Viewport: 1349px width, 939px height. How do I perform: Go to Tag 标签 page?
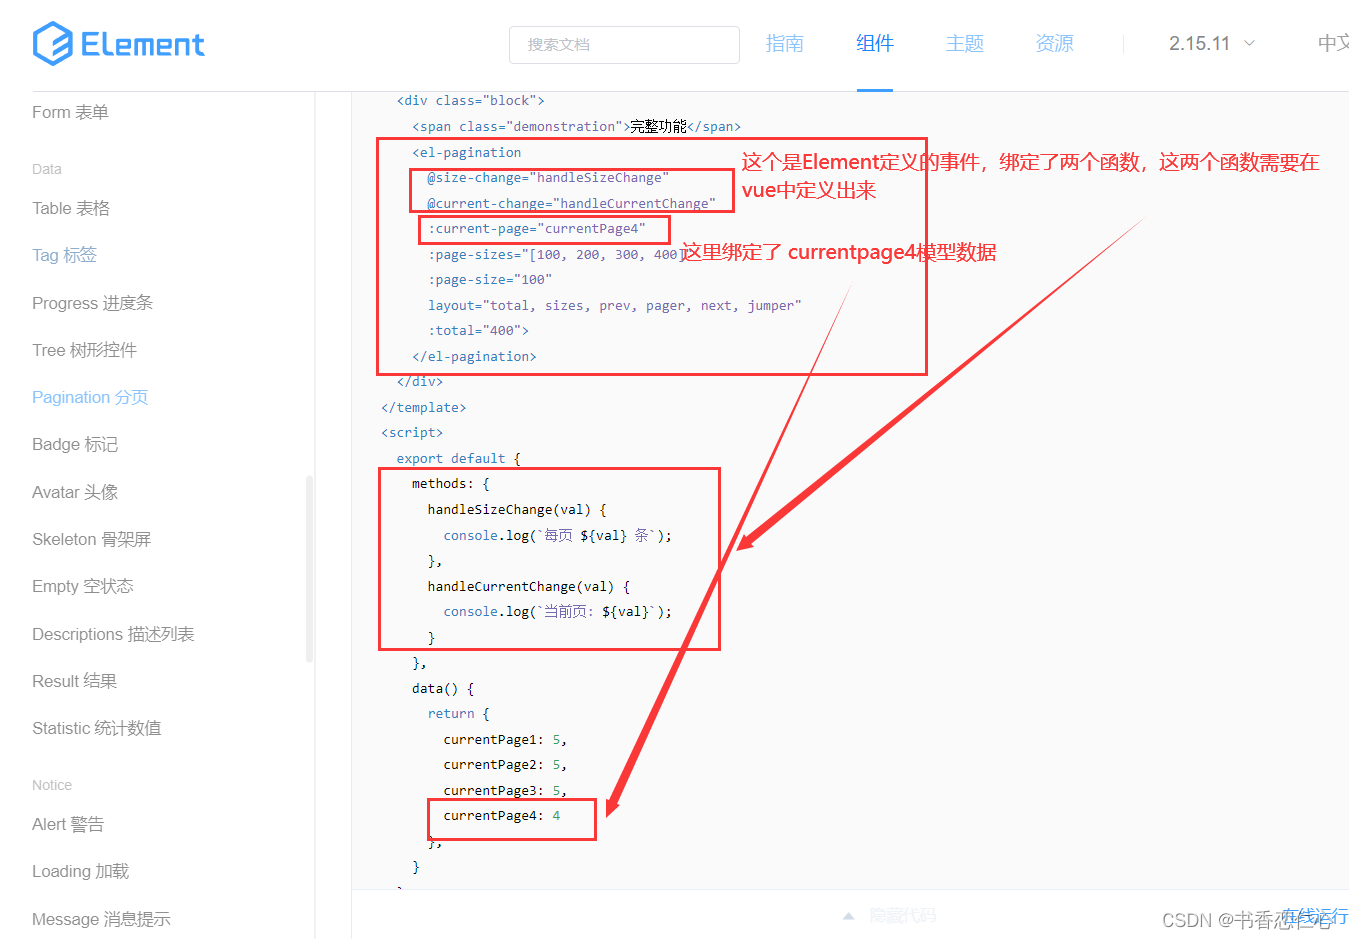tap(64, 255)
